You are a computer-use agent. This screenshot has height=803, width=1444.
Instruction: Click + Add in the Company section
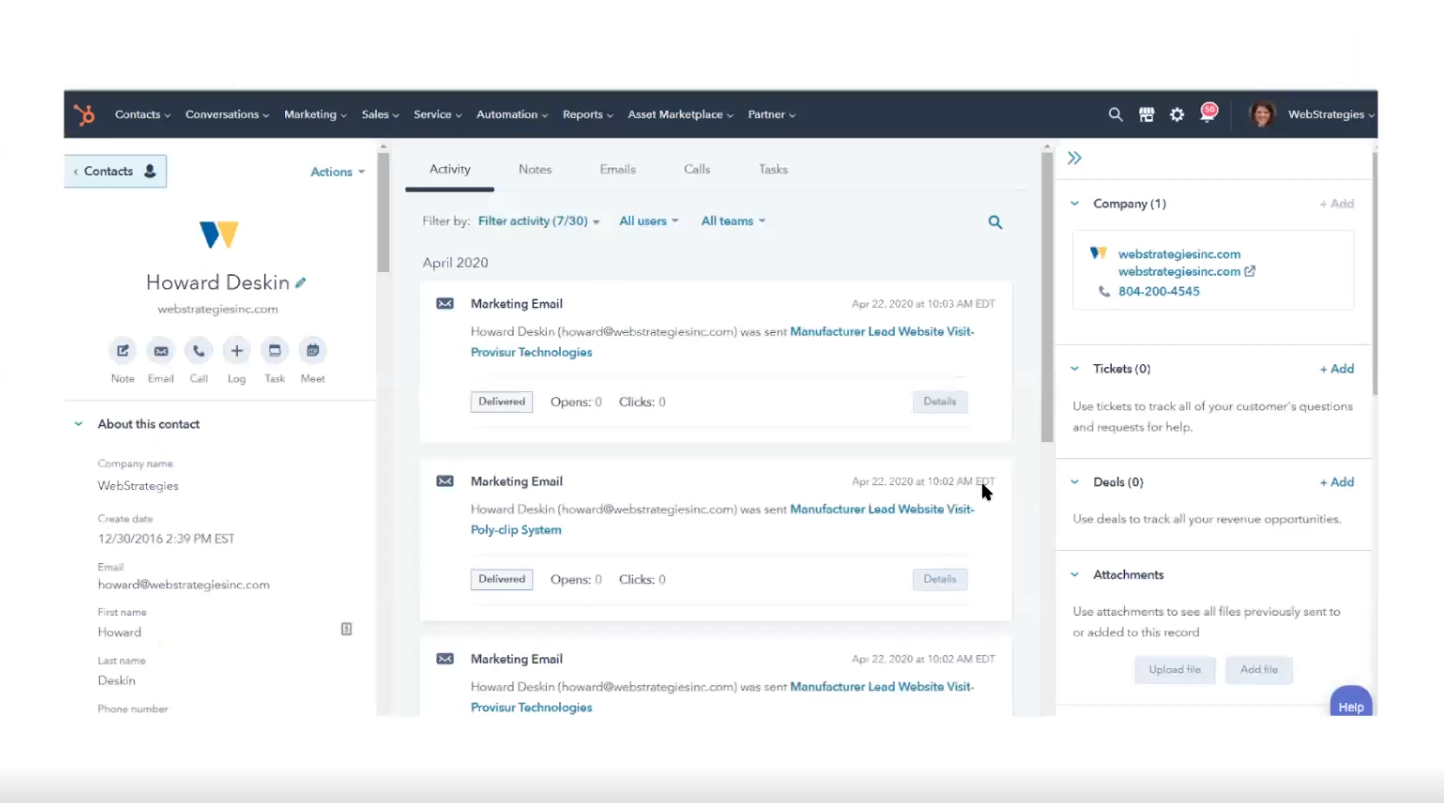[x=1337, y=204]
